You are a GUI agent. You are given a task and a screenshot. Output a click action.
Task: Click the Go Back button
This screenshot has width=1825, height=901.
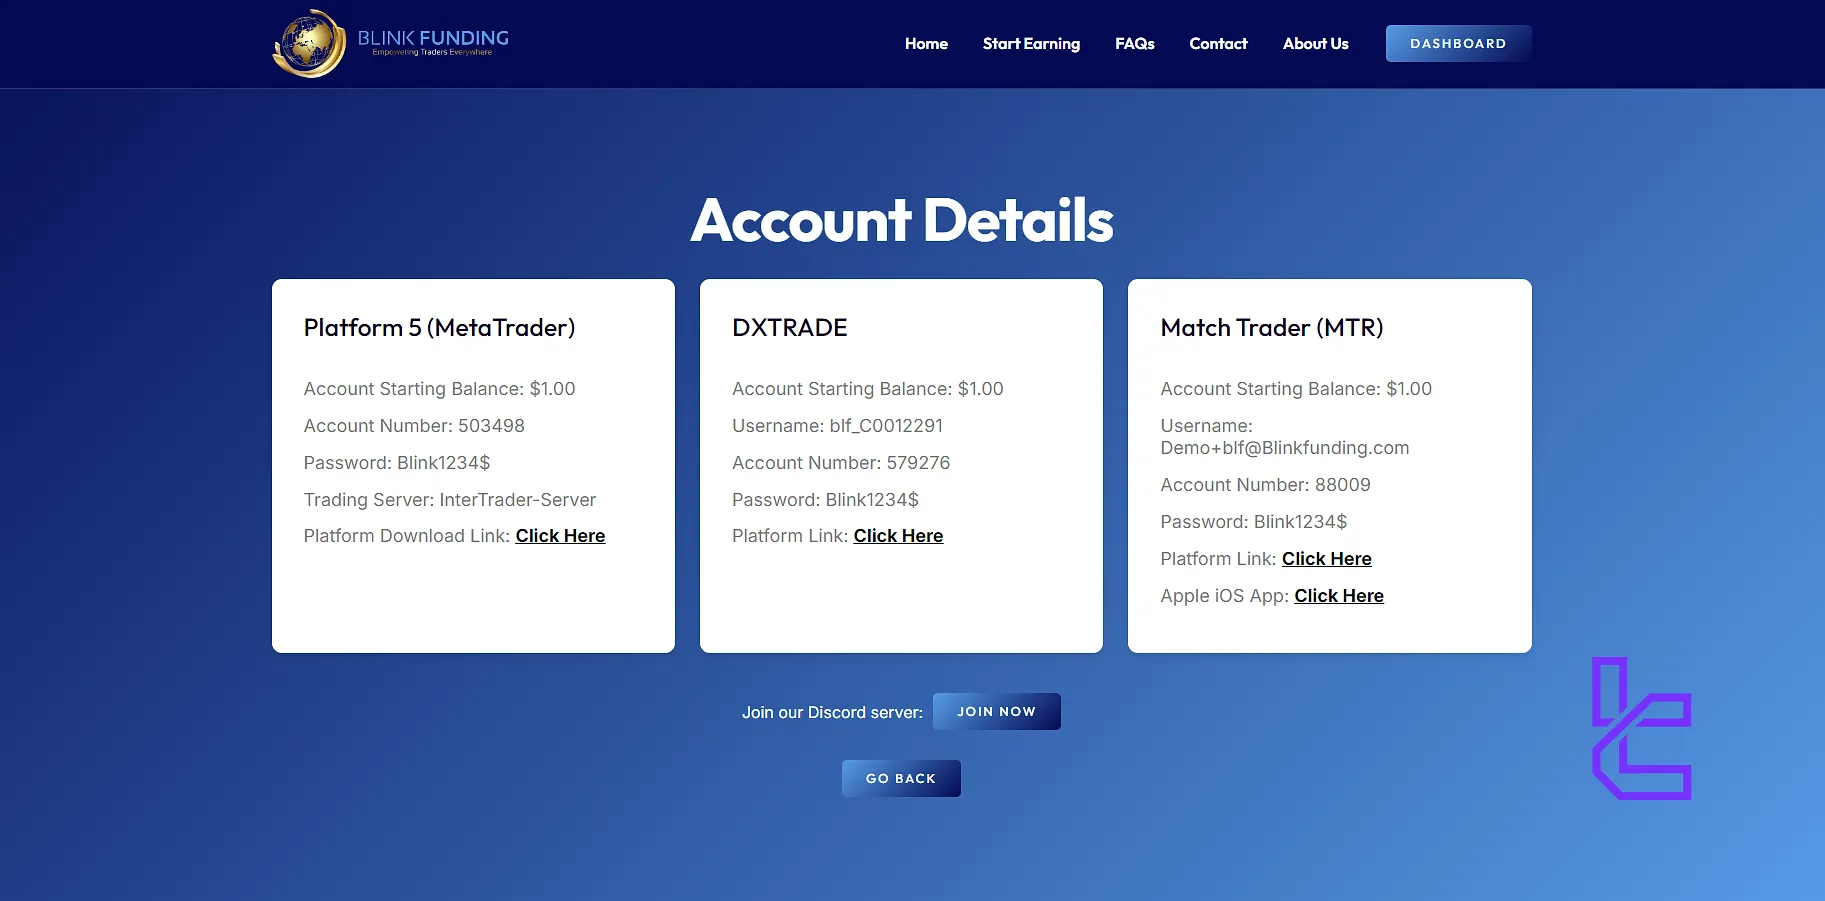(x=900, y=778)
